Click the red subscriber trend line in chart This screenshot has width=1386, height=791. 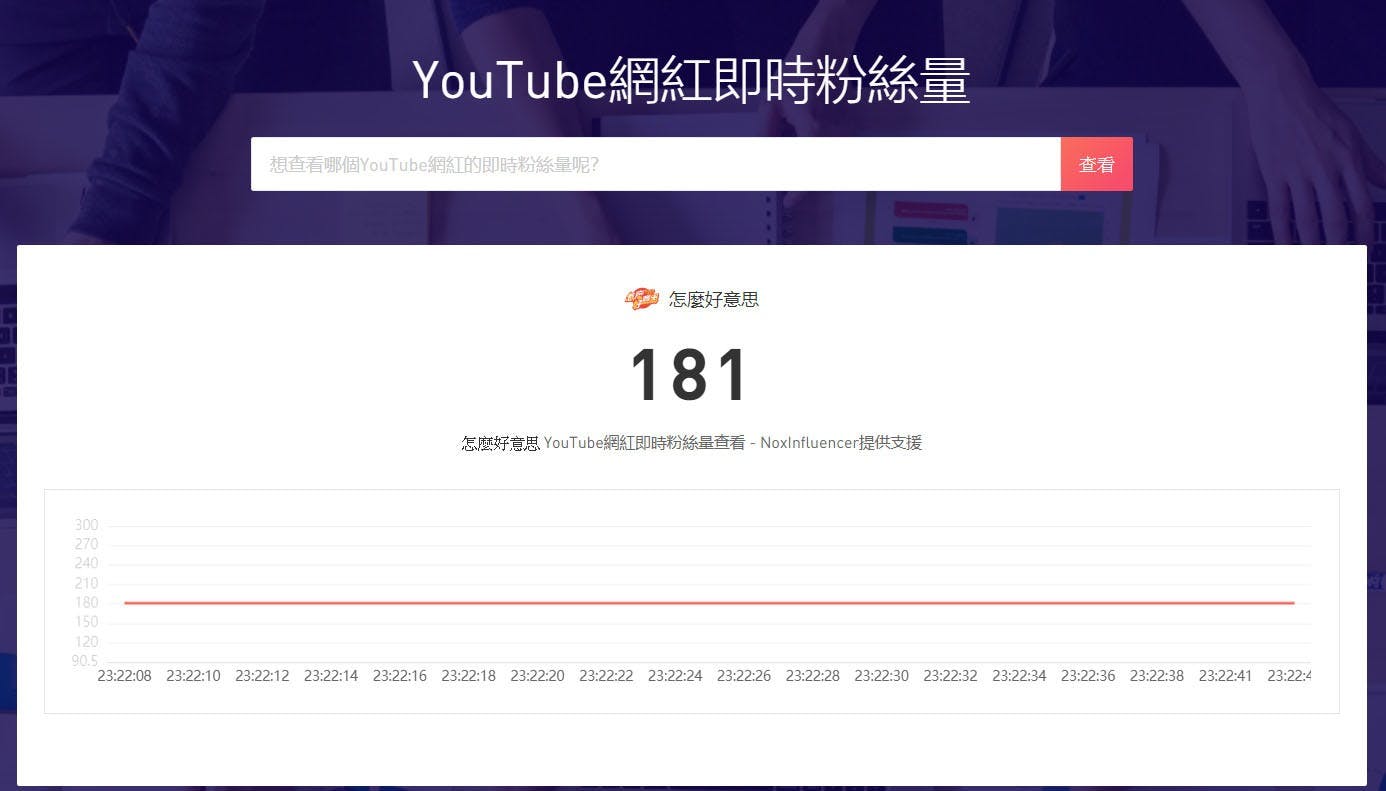[709, 603]
